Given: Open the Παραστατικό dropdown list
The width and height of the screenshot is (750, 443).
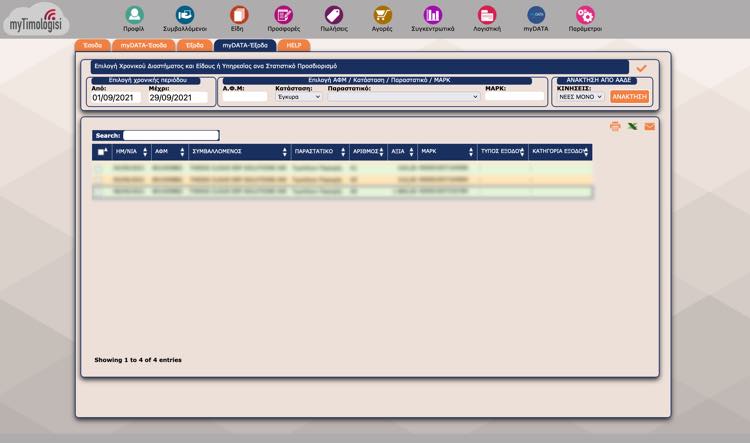Looking at the screenshot, I should coord(404,97).
